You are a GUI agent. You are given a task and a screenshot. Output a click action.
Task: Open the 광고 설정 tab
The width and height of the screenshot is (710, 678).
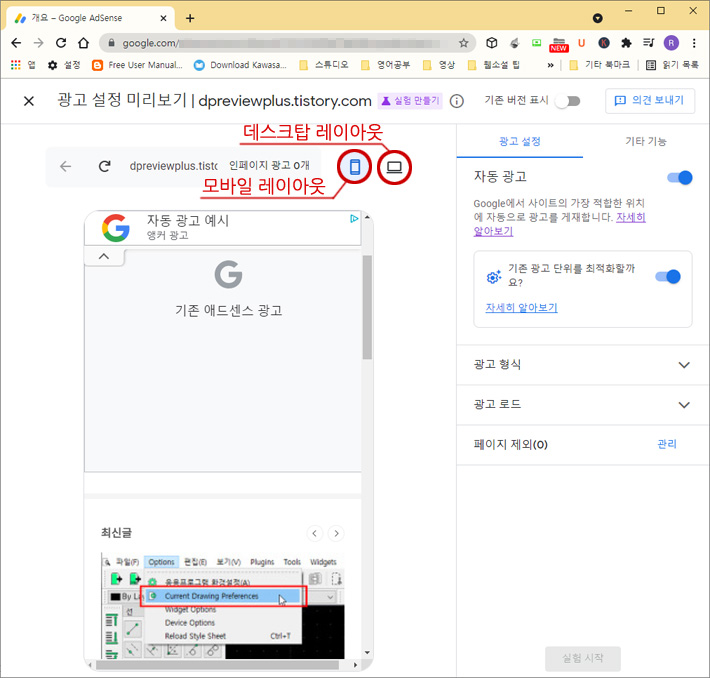[519, 141]
